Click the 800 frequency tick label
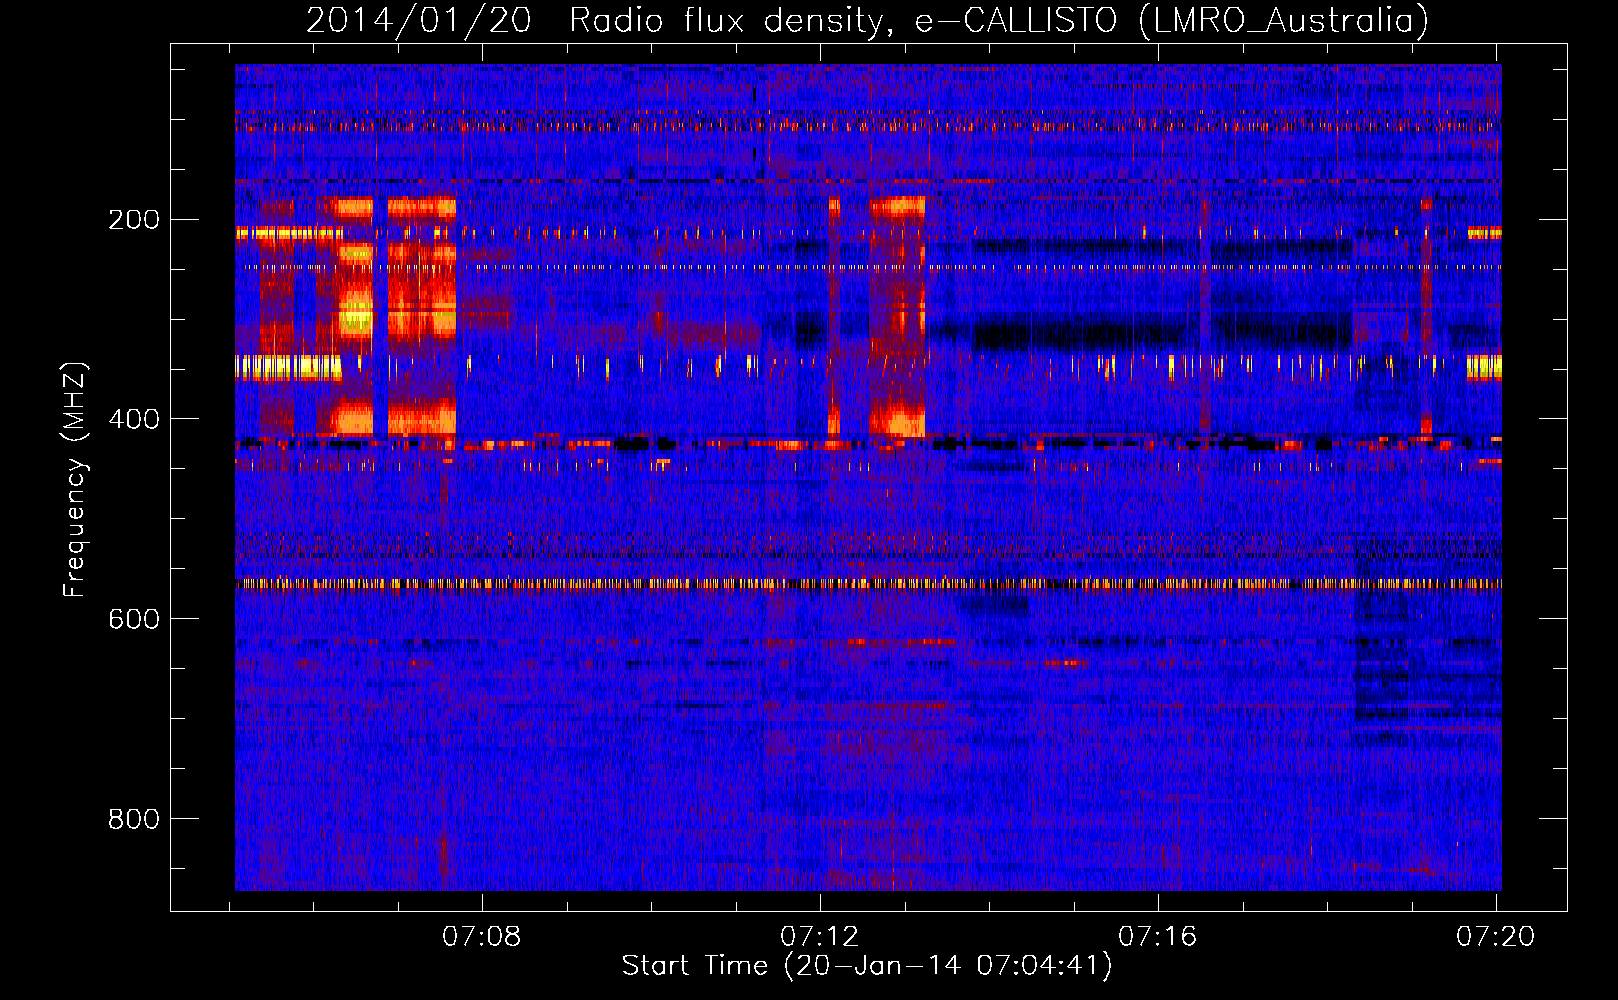 pyautogui.click(x=134, y=819)
